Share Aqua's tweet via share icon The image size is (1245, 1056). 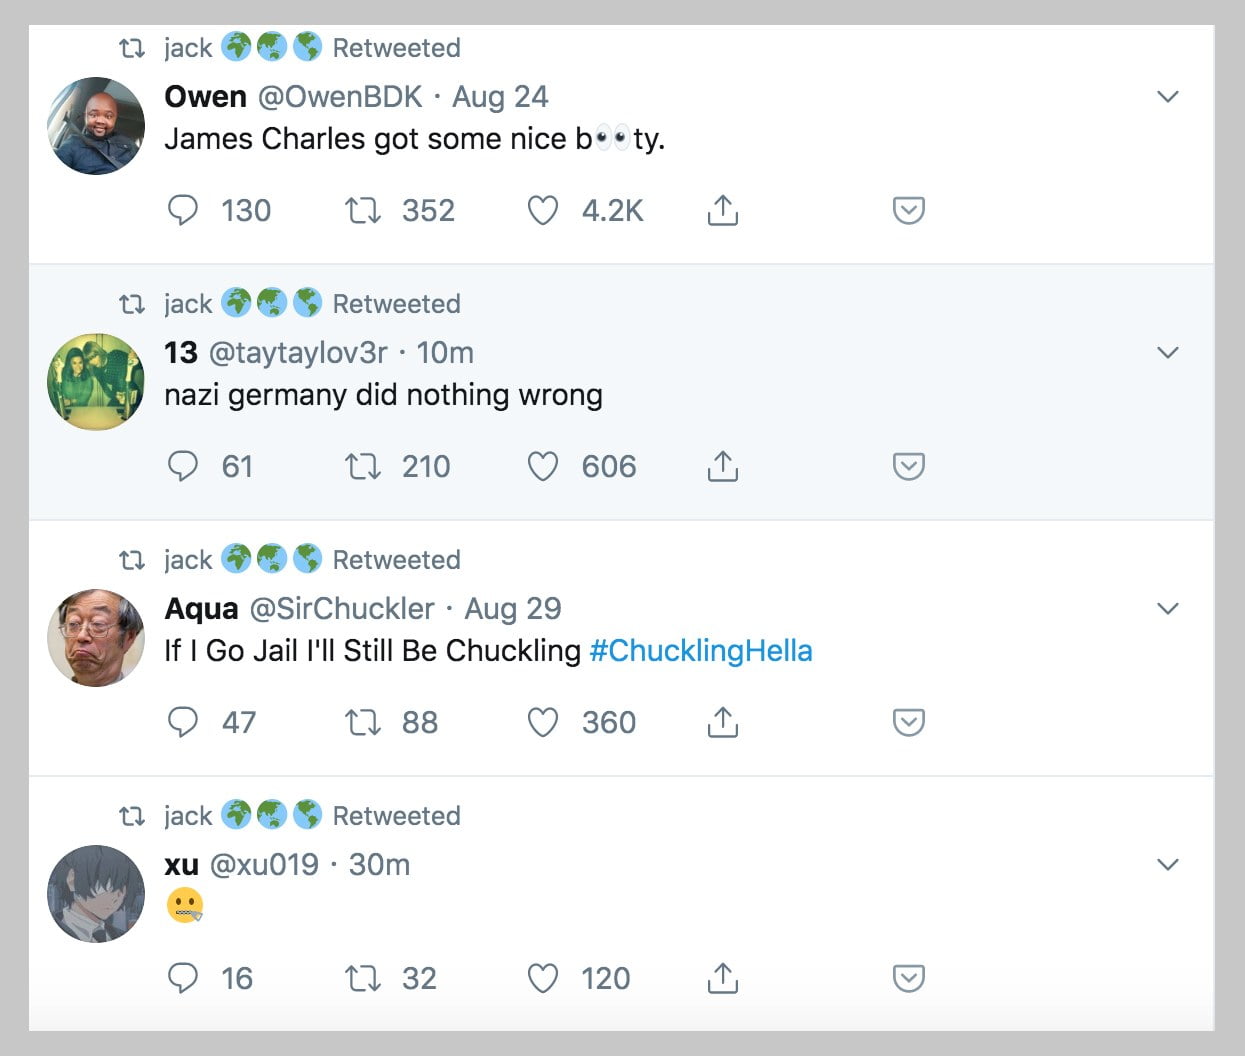coord(722,722)
